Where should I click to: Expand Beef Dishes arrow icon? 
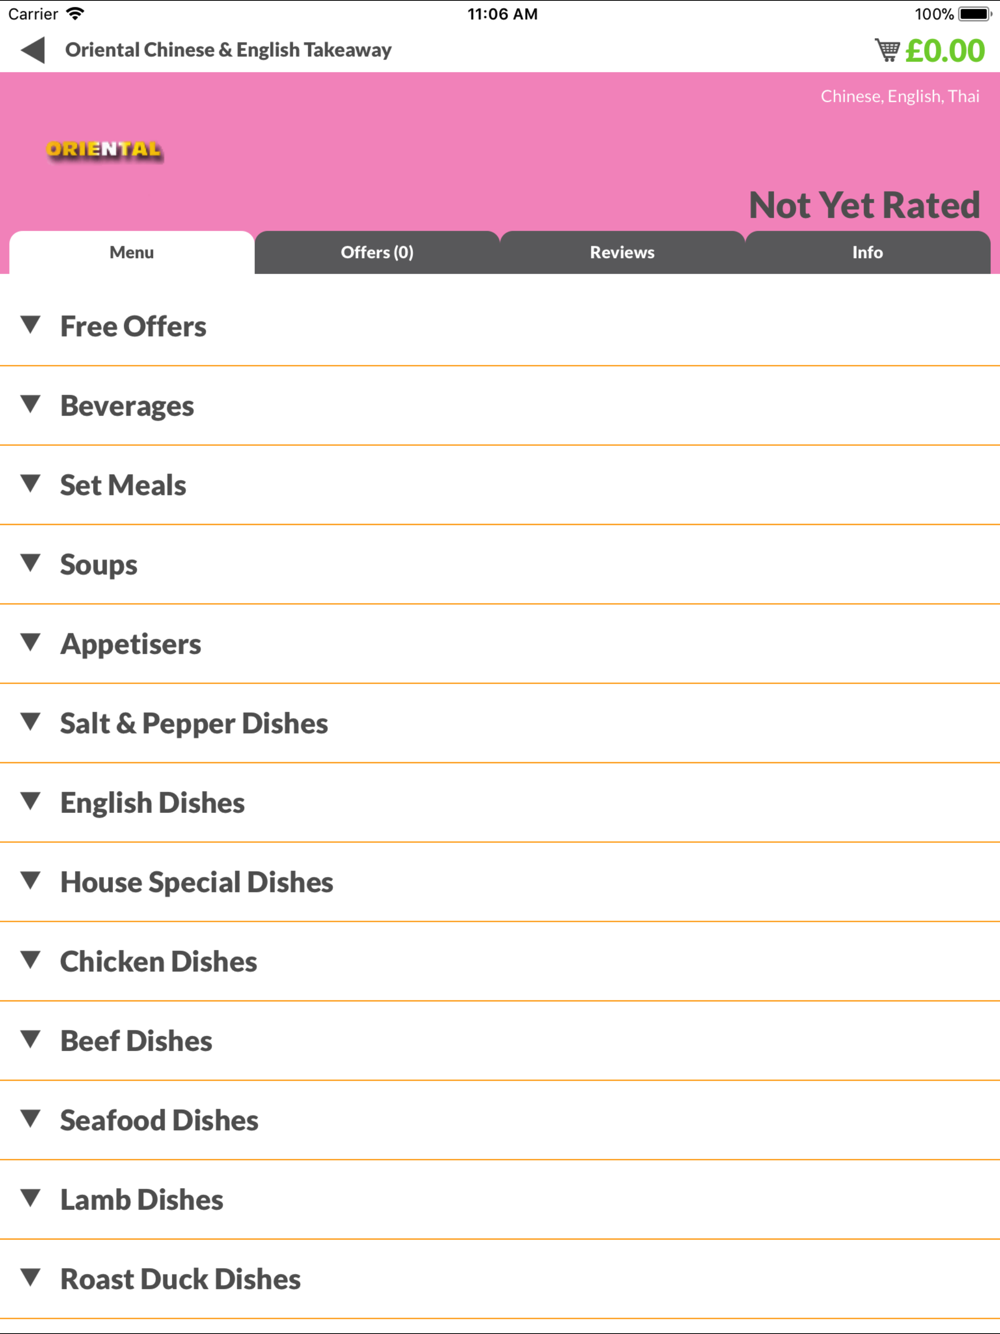pyautogui.click(x=31, y=1039)
